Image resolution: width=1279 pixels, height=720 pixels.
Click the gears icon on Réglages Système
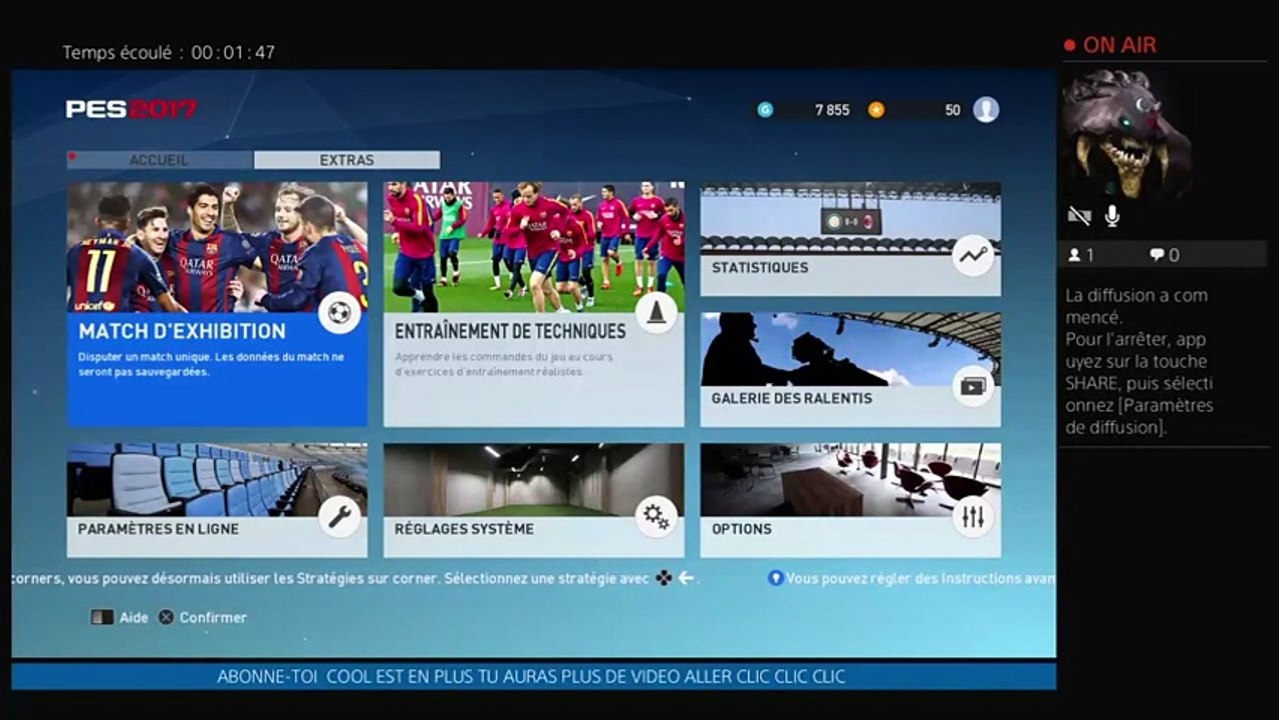656,517
